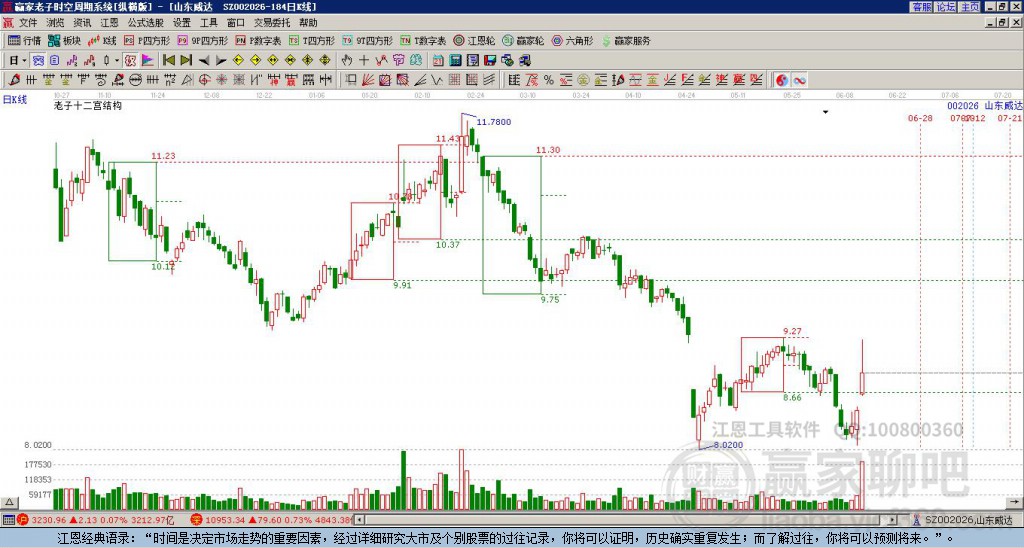Screen dimensions: 1024x548
Task: Click the black left arrow icon
Action: 204,61
